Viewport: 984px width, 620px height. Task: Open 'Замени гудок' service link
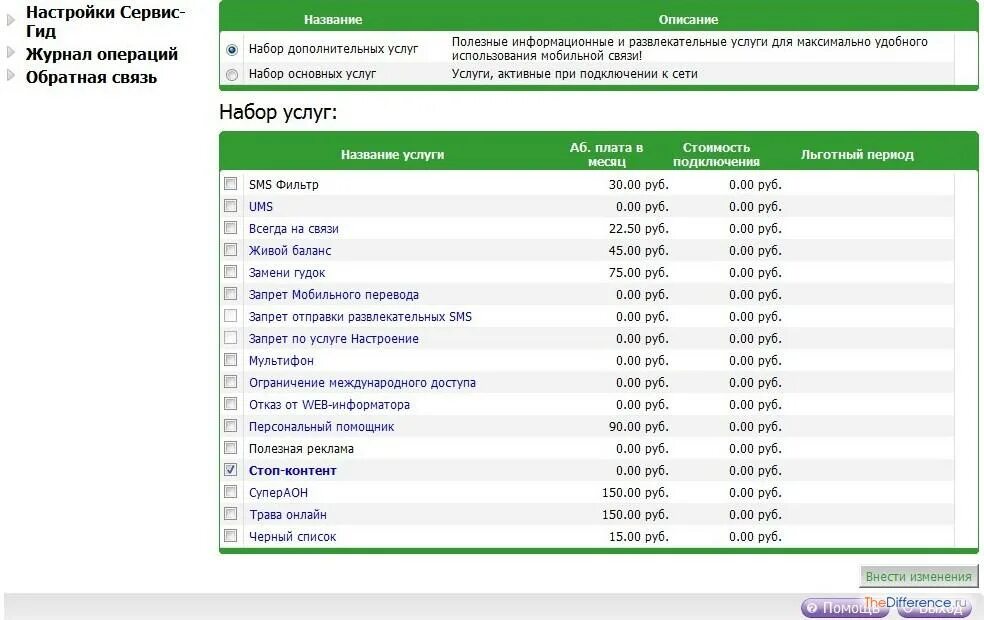287,272
